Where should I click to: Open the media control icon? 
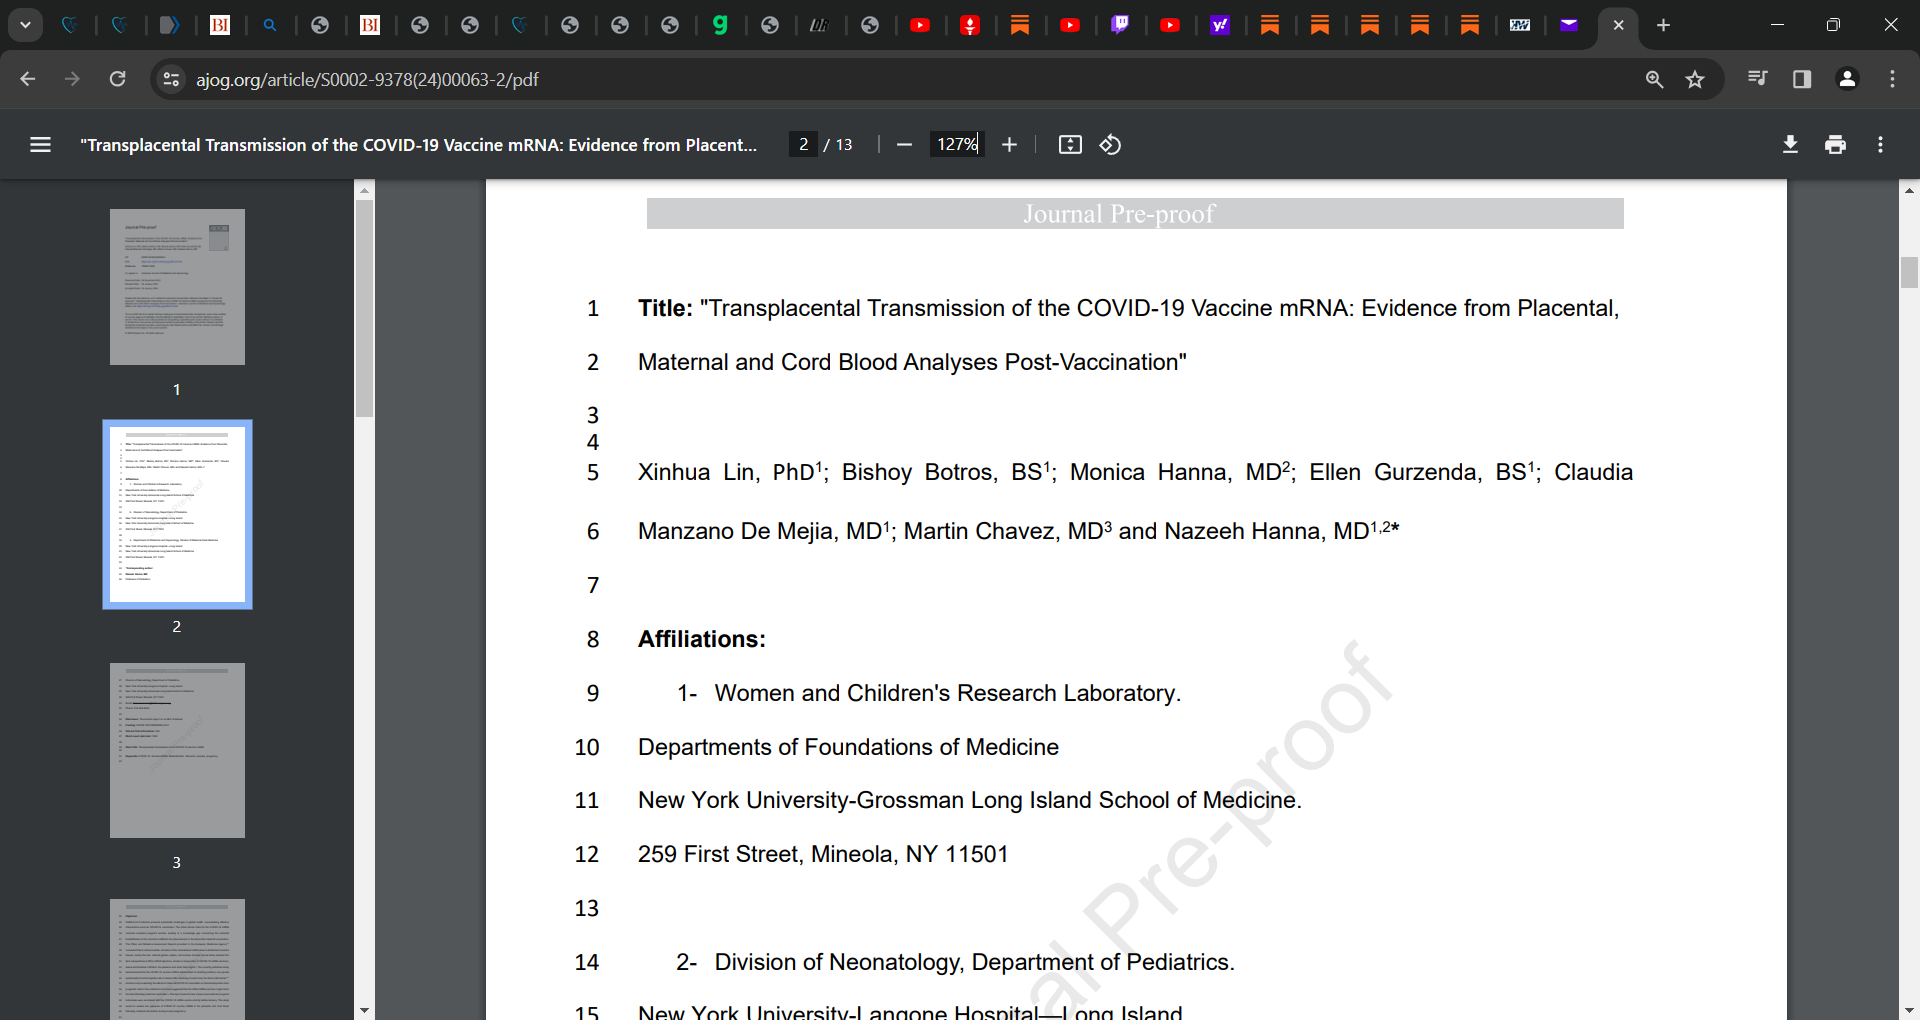1757,79
